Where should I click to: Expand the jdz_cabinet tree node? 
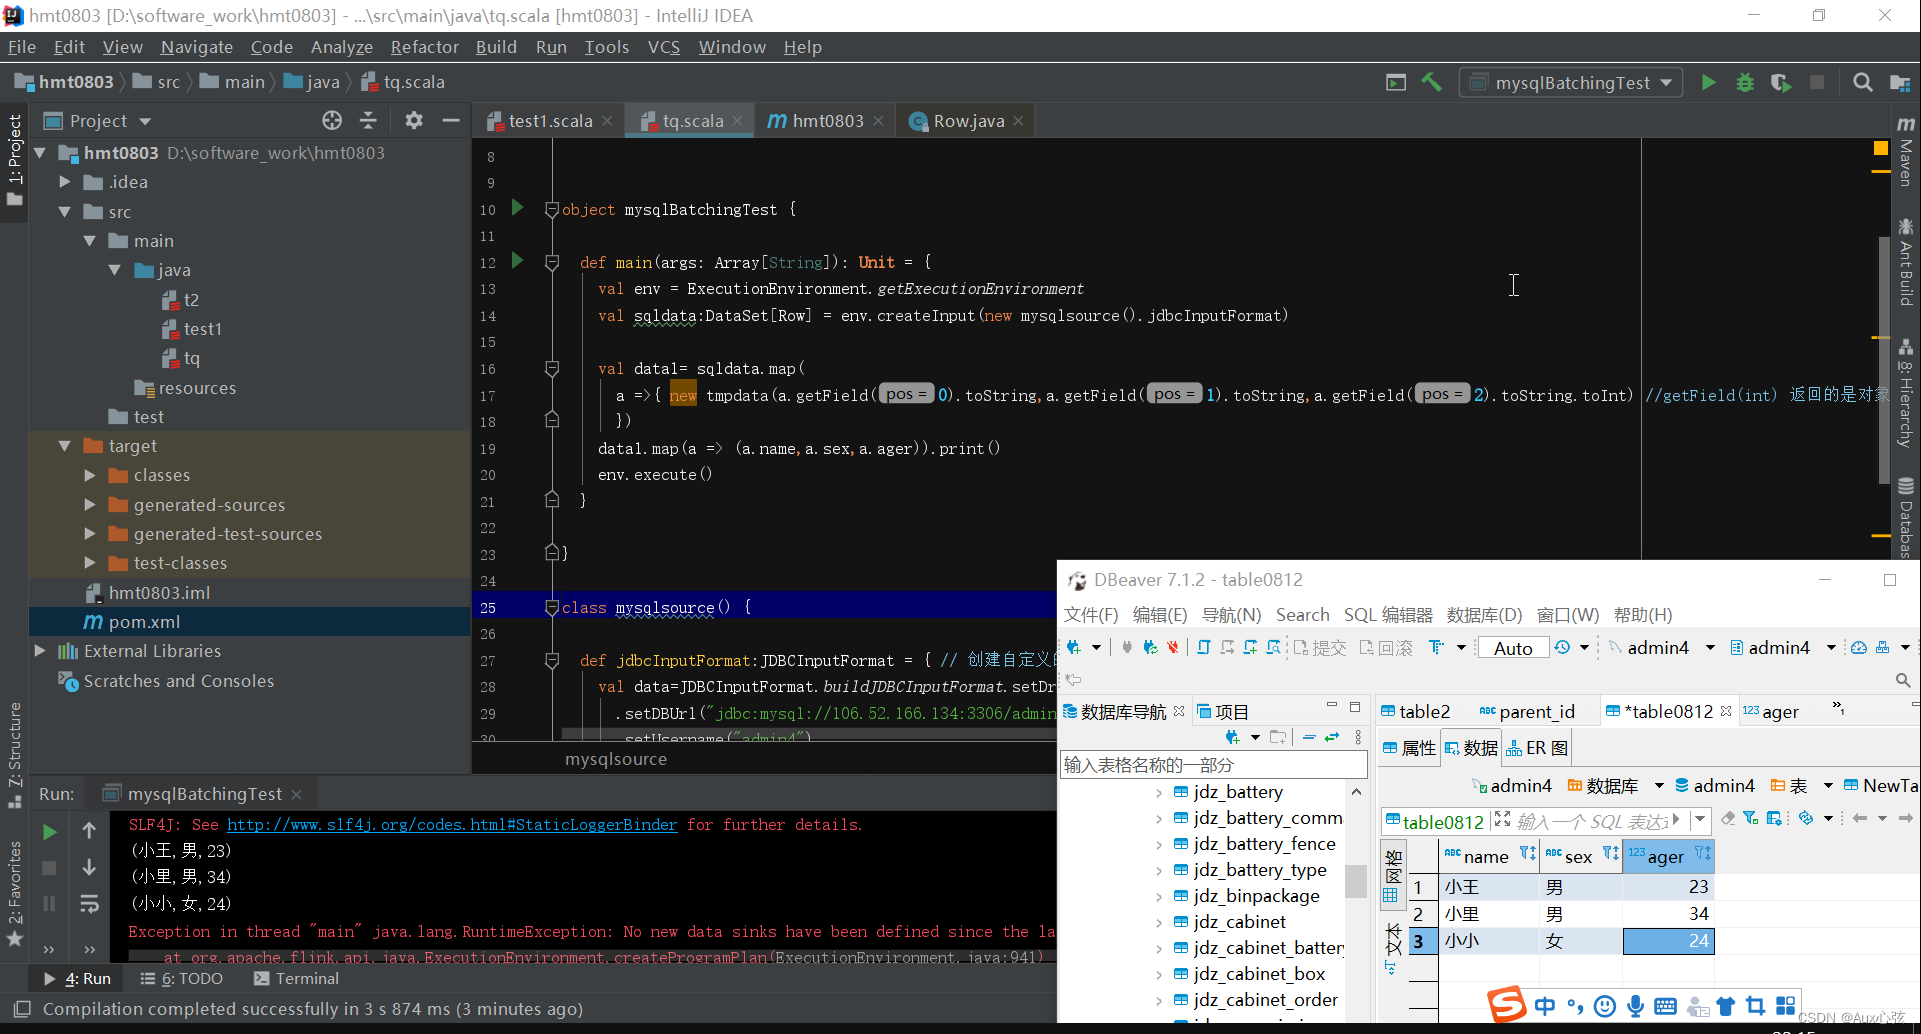[1159, 921]
